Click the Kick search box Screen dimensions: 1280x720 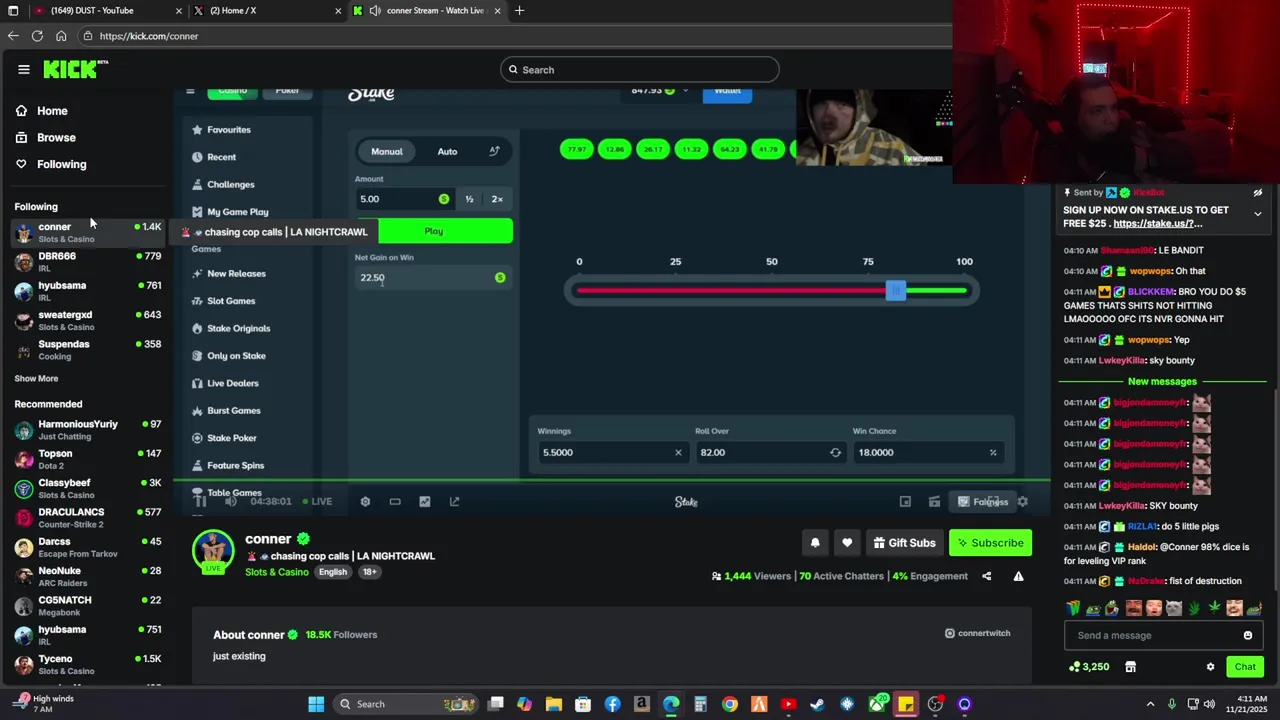(x=640, y=70)
